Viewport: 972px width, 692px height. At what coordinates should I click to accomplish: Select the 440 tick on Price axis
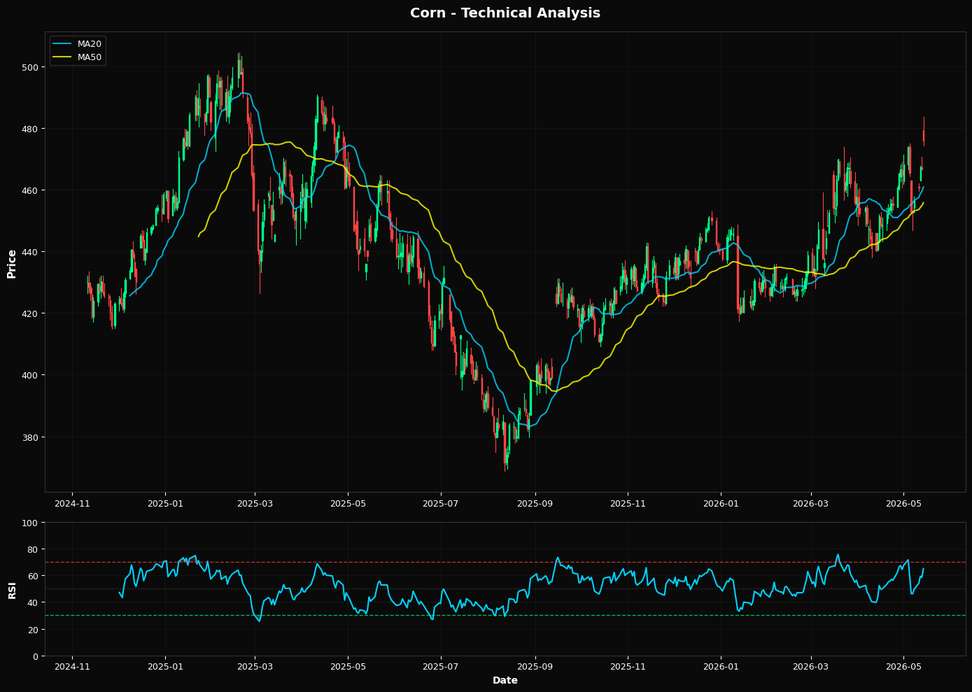coord(32,252)
